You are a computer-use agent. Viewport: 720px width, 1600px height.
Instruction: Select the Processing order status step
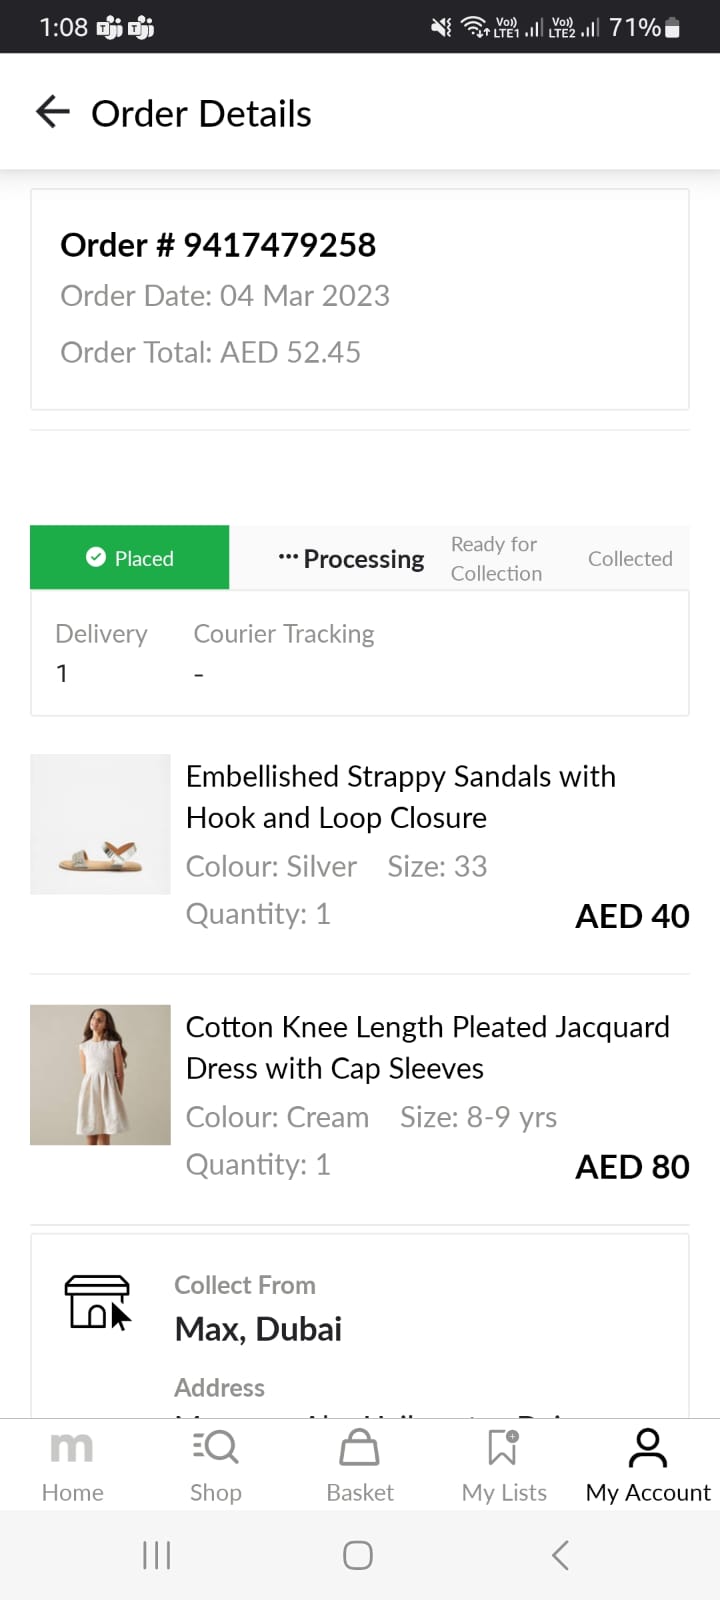[x=352, y=559]
